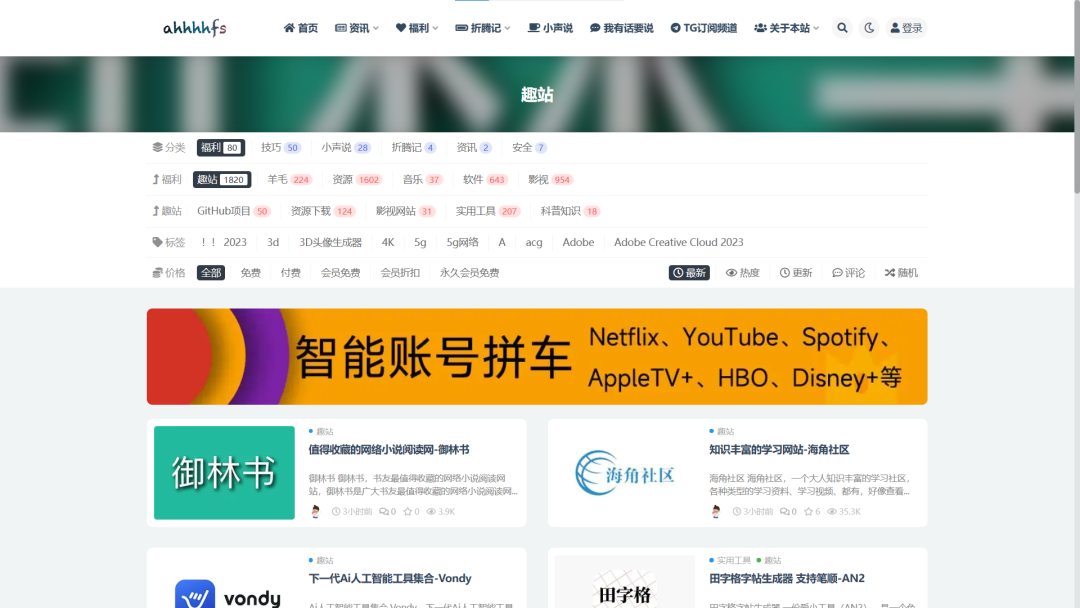Choose 免费 price filter
Screen dimensions: 1080x608
pyautogui.click(x=251, y=273)
